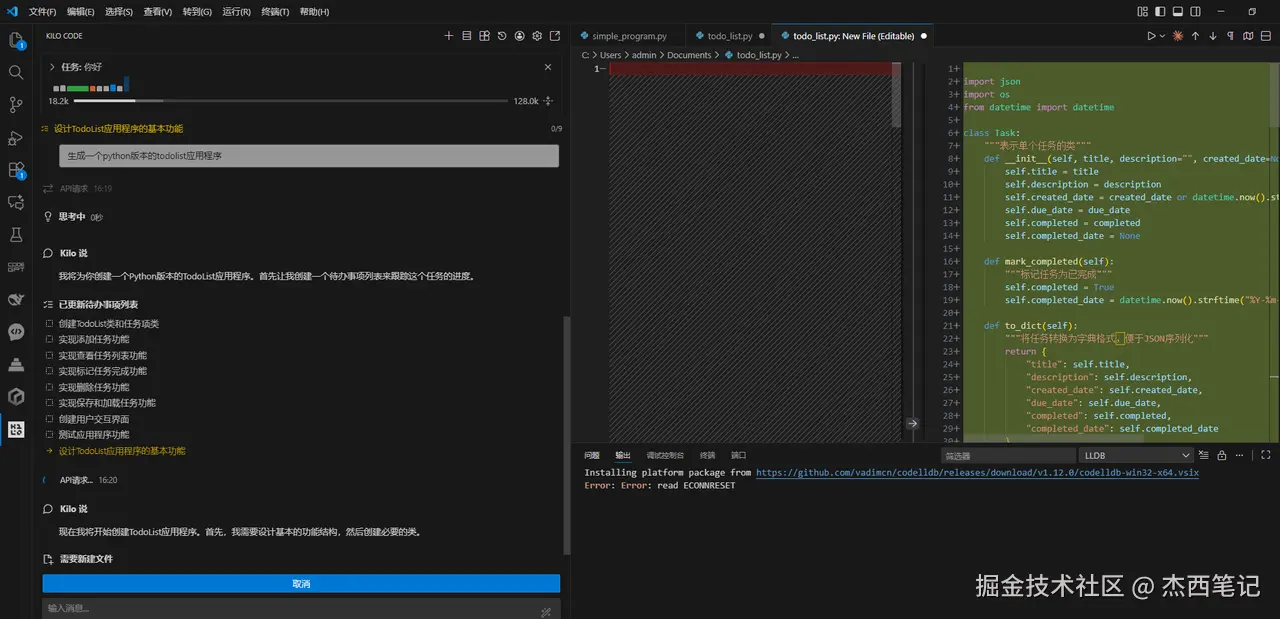This screenshot has width=1280, height=619.
Task: Open the Search view in activity bar
Action: pos(15,73)
